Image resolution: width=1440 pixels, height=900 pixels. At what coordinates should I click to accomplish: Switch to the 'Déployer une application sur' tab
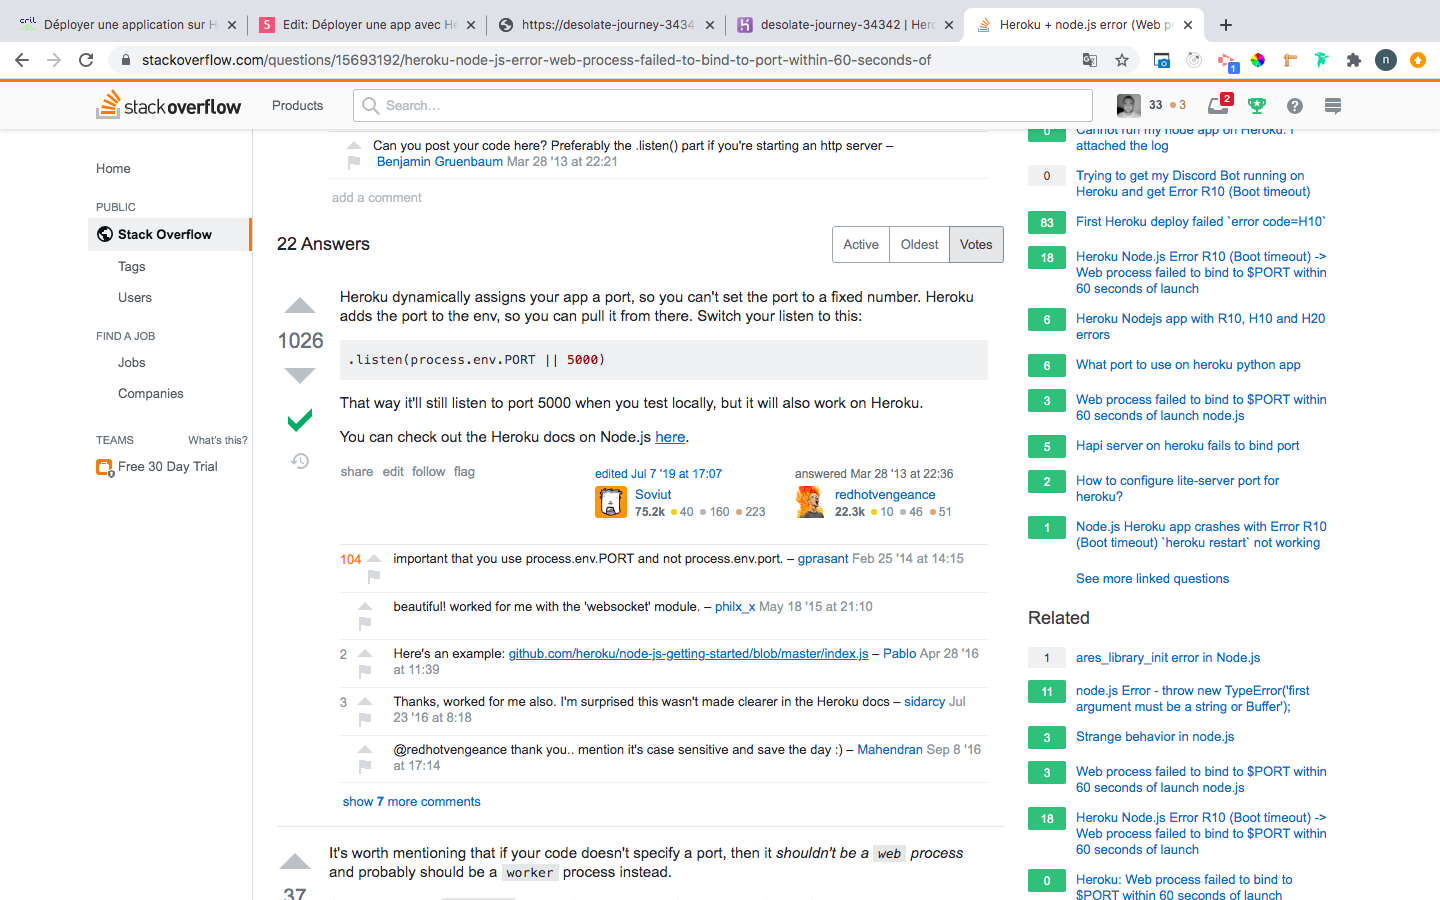click(126, 24)
